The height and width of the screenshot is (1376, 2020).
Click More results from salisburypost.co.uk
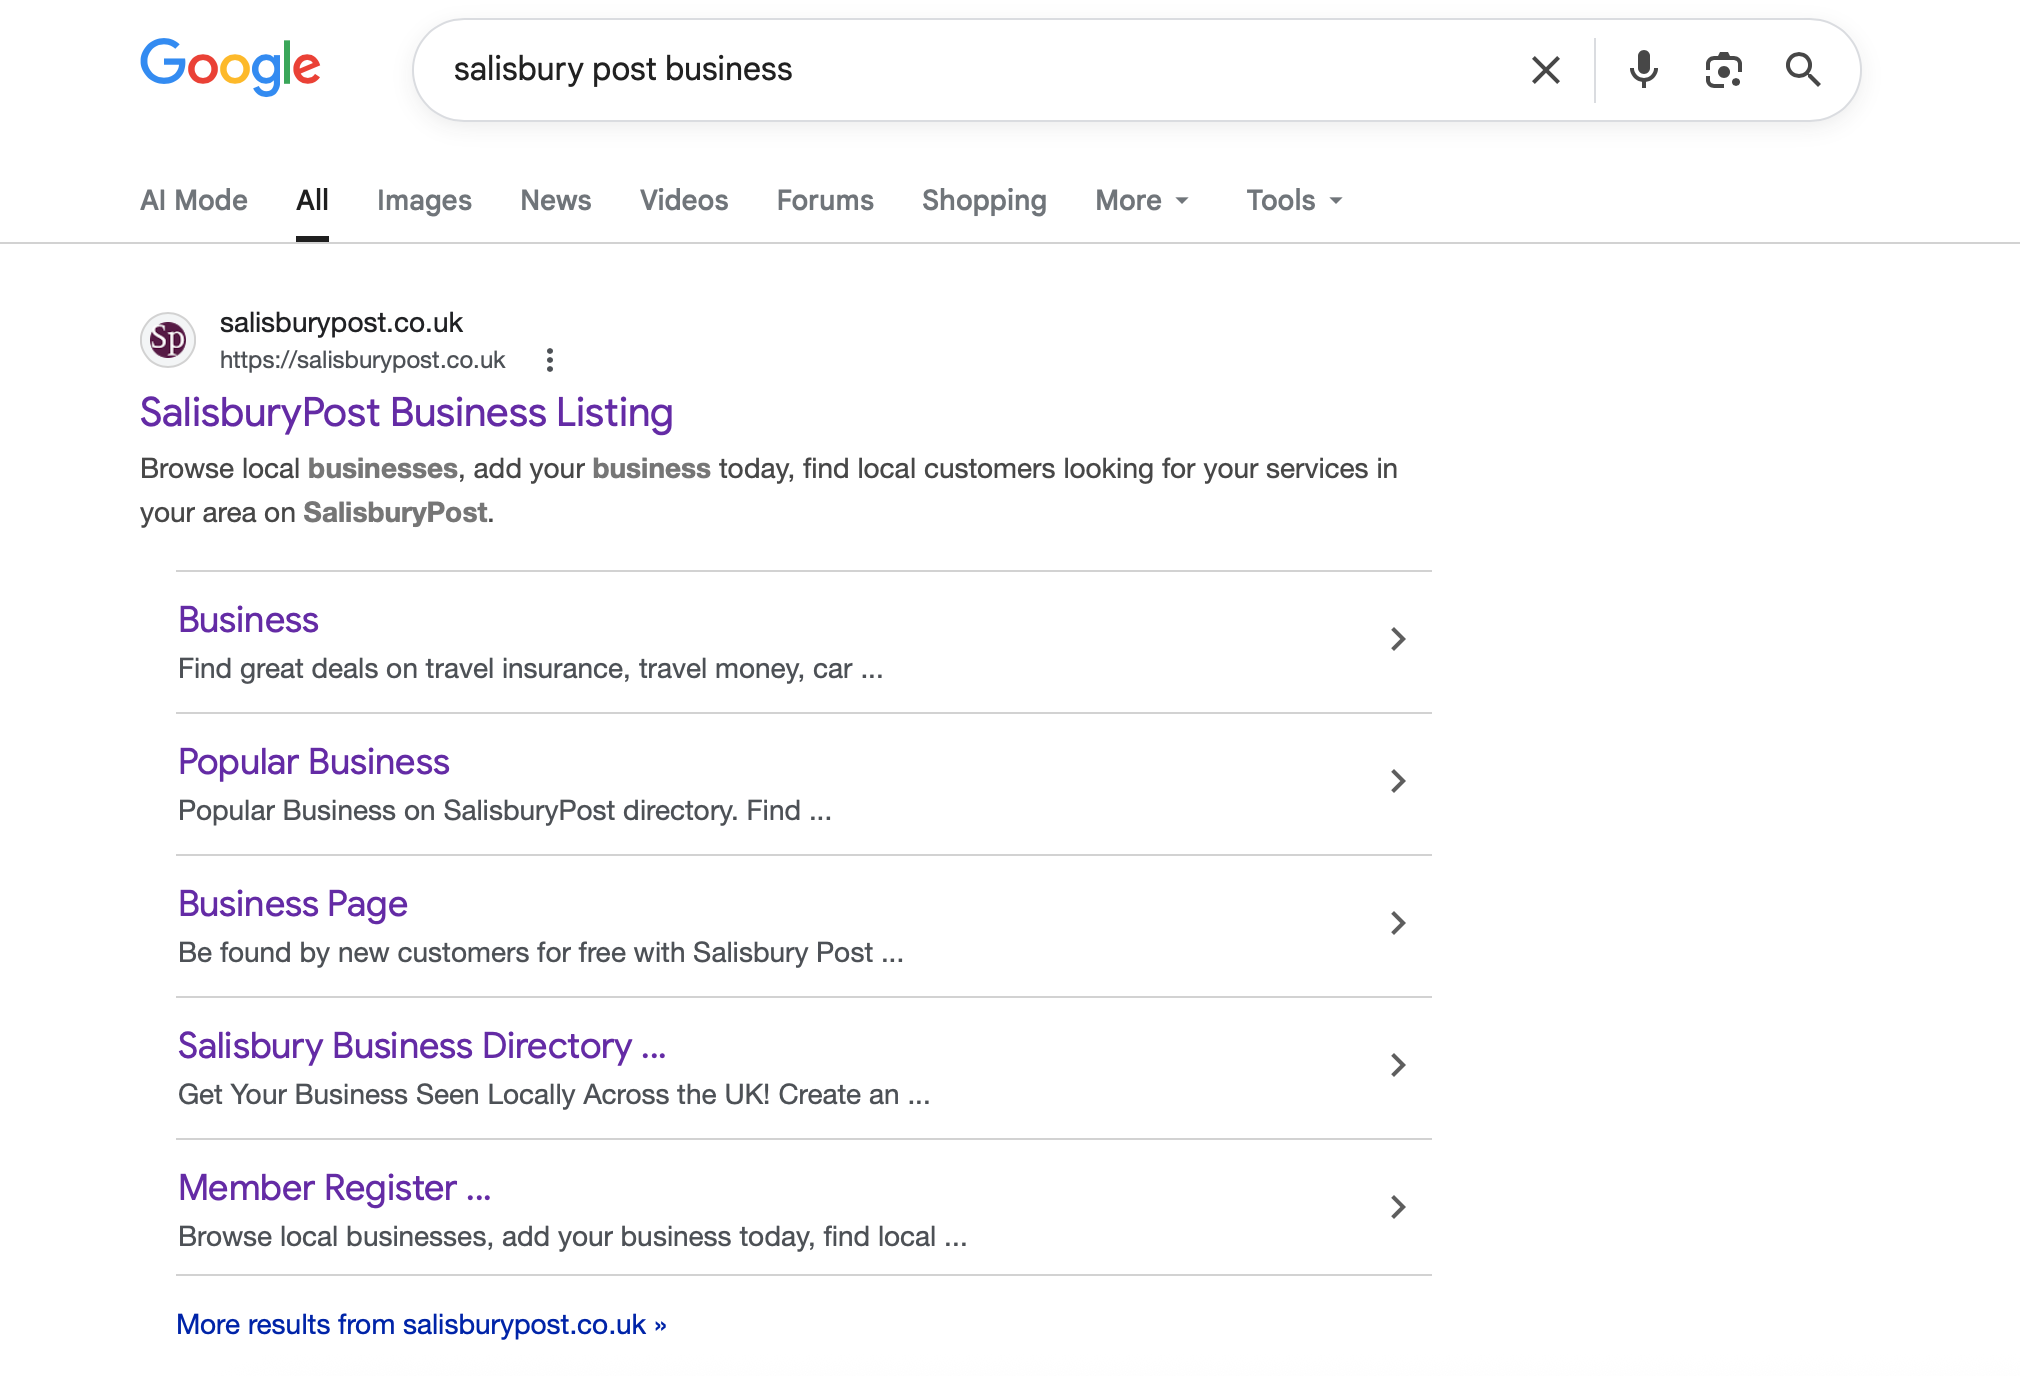[x=421, y=1324]
